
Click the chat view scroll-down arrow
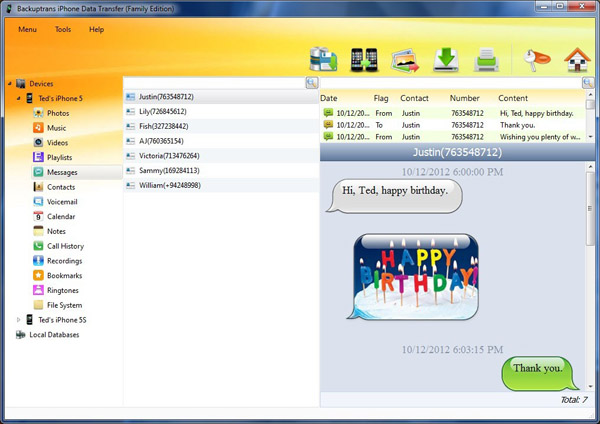(590, 386)
